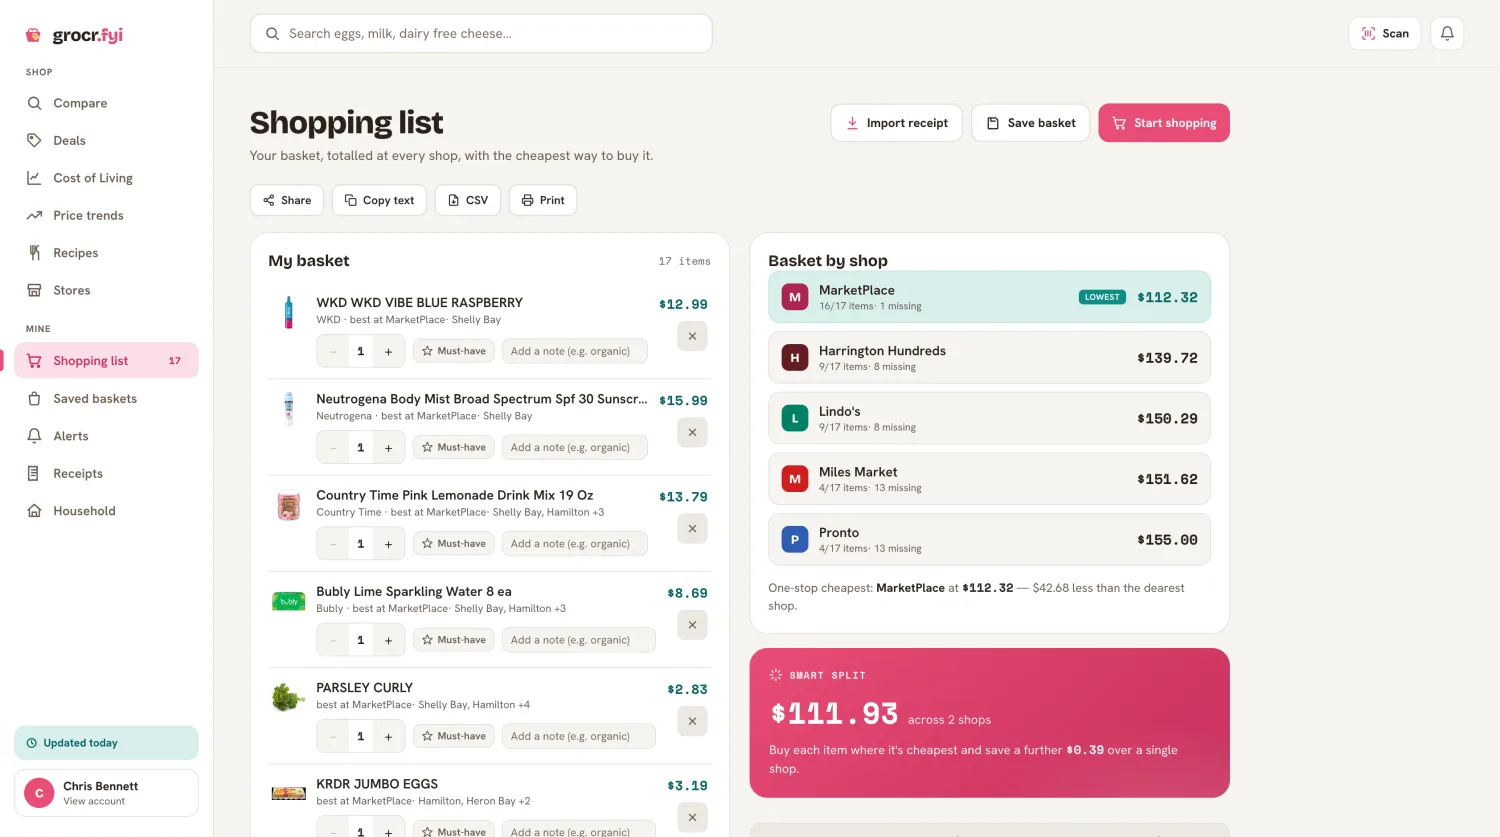Click the Updated today status badge
The height and width of the screenshot is (837, 1500).
click(106, 743)
